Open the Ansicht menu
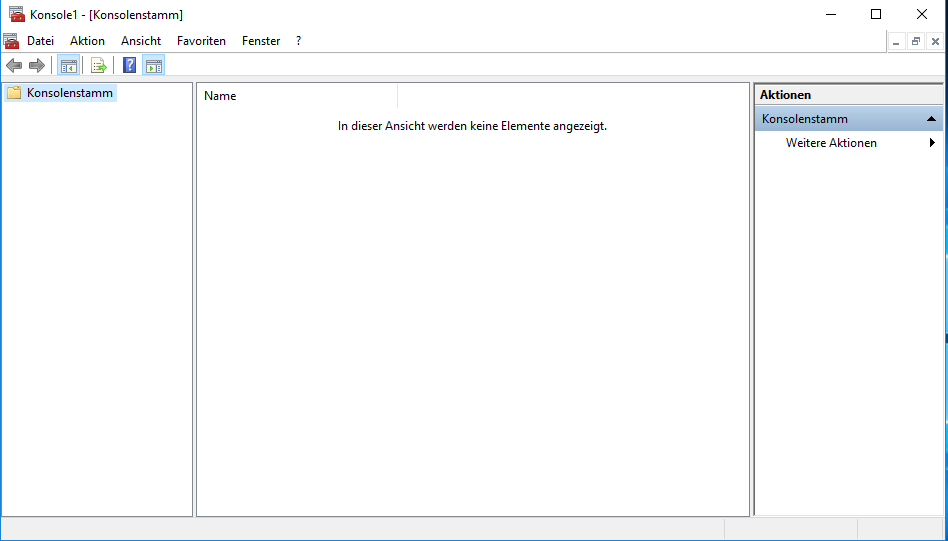Screen dimensions: 948x541 tap(141, 41)
